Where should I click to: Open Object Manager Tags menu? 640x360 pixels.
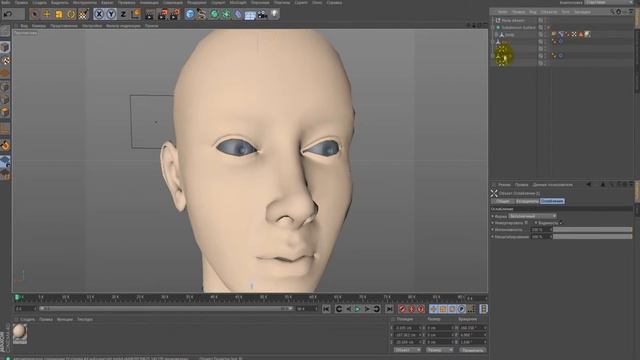pos(565,12)
